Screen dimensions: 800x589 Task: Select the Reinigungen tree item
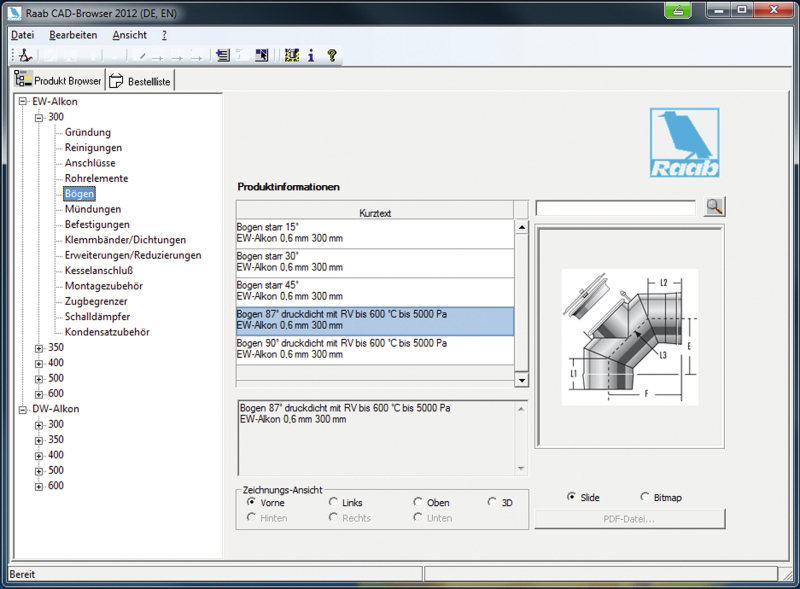[x=93, y=148]
